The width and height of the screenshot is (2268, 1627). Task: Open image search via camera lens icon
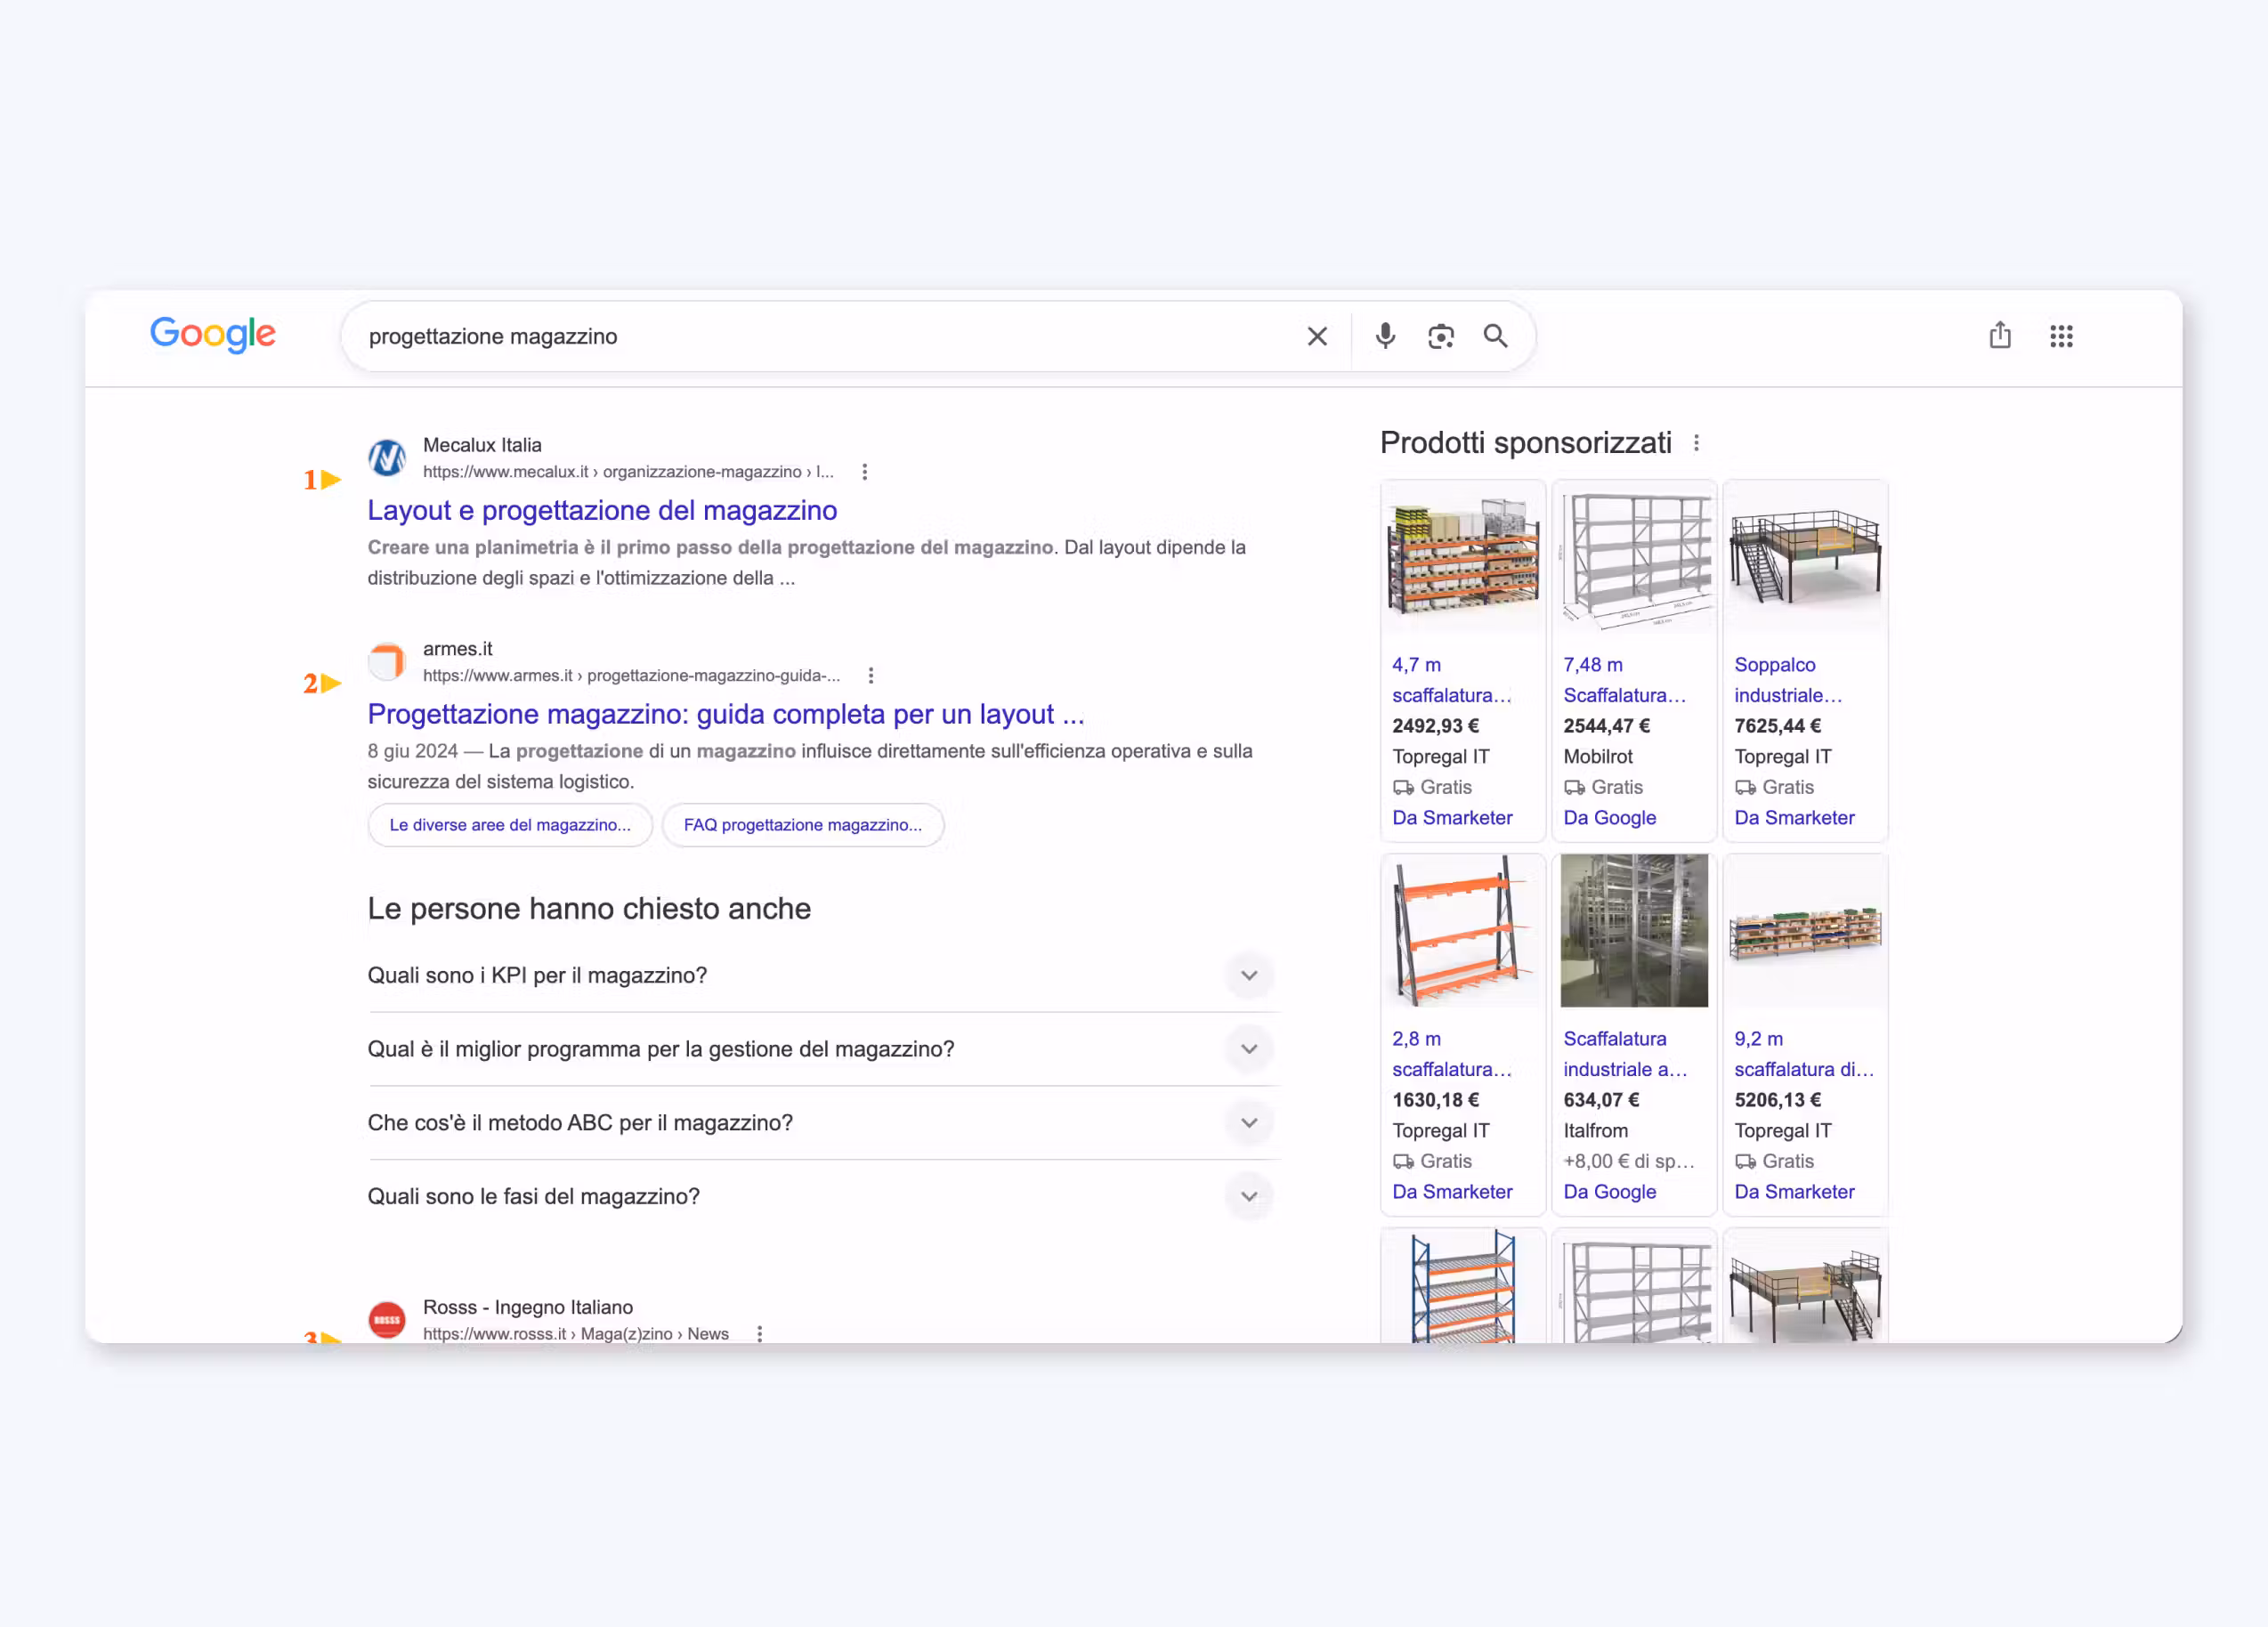click(x=1440, y=336)
